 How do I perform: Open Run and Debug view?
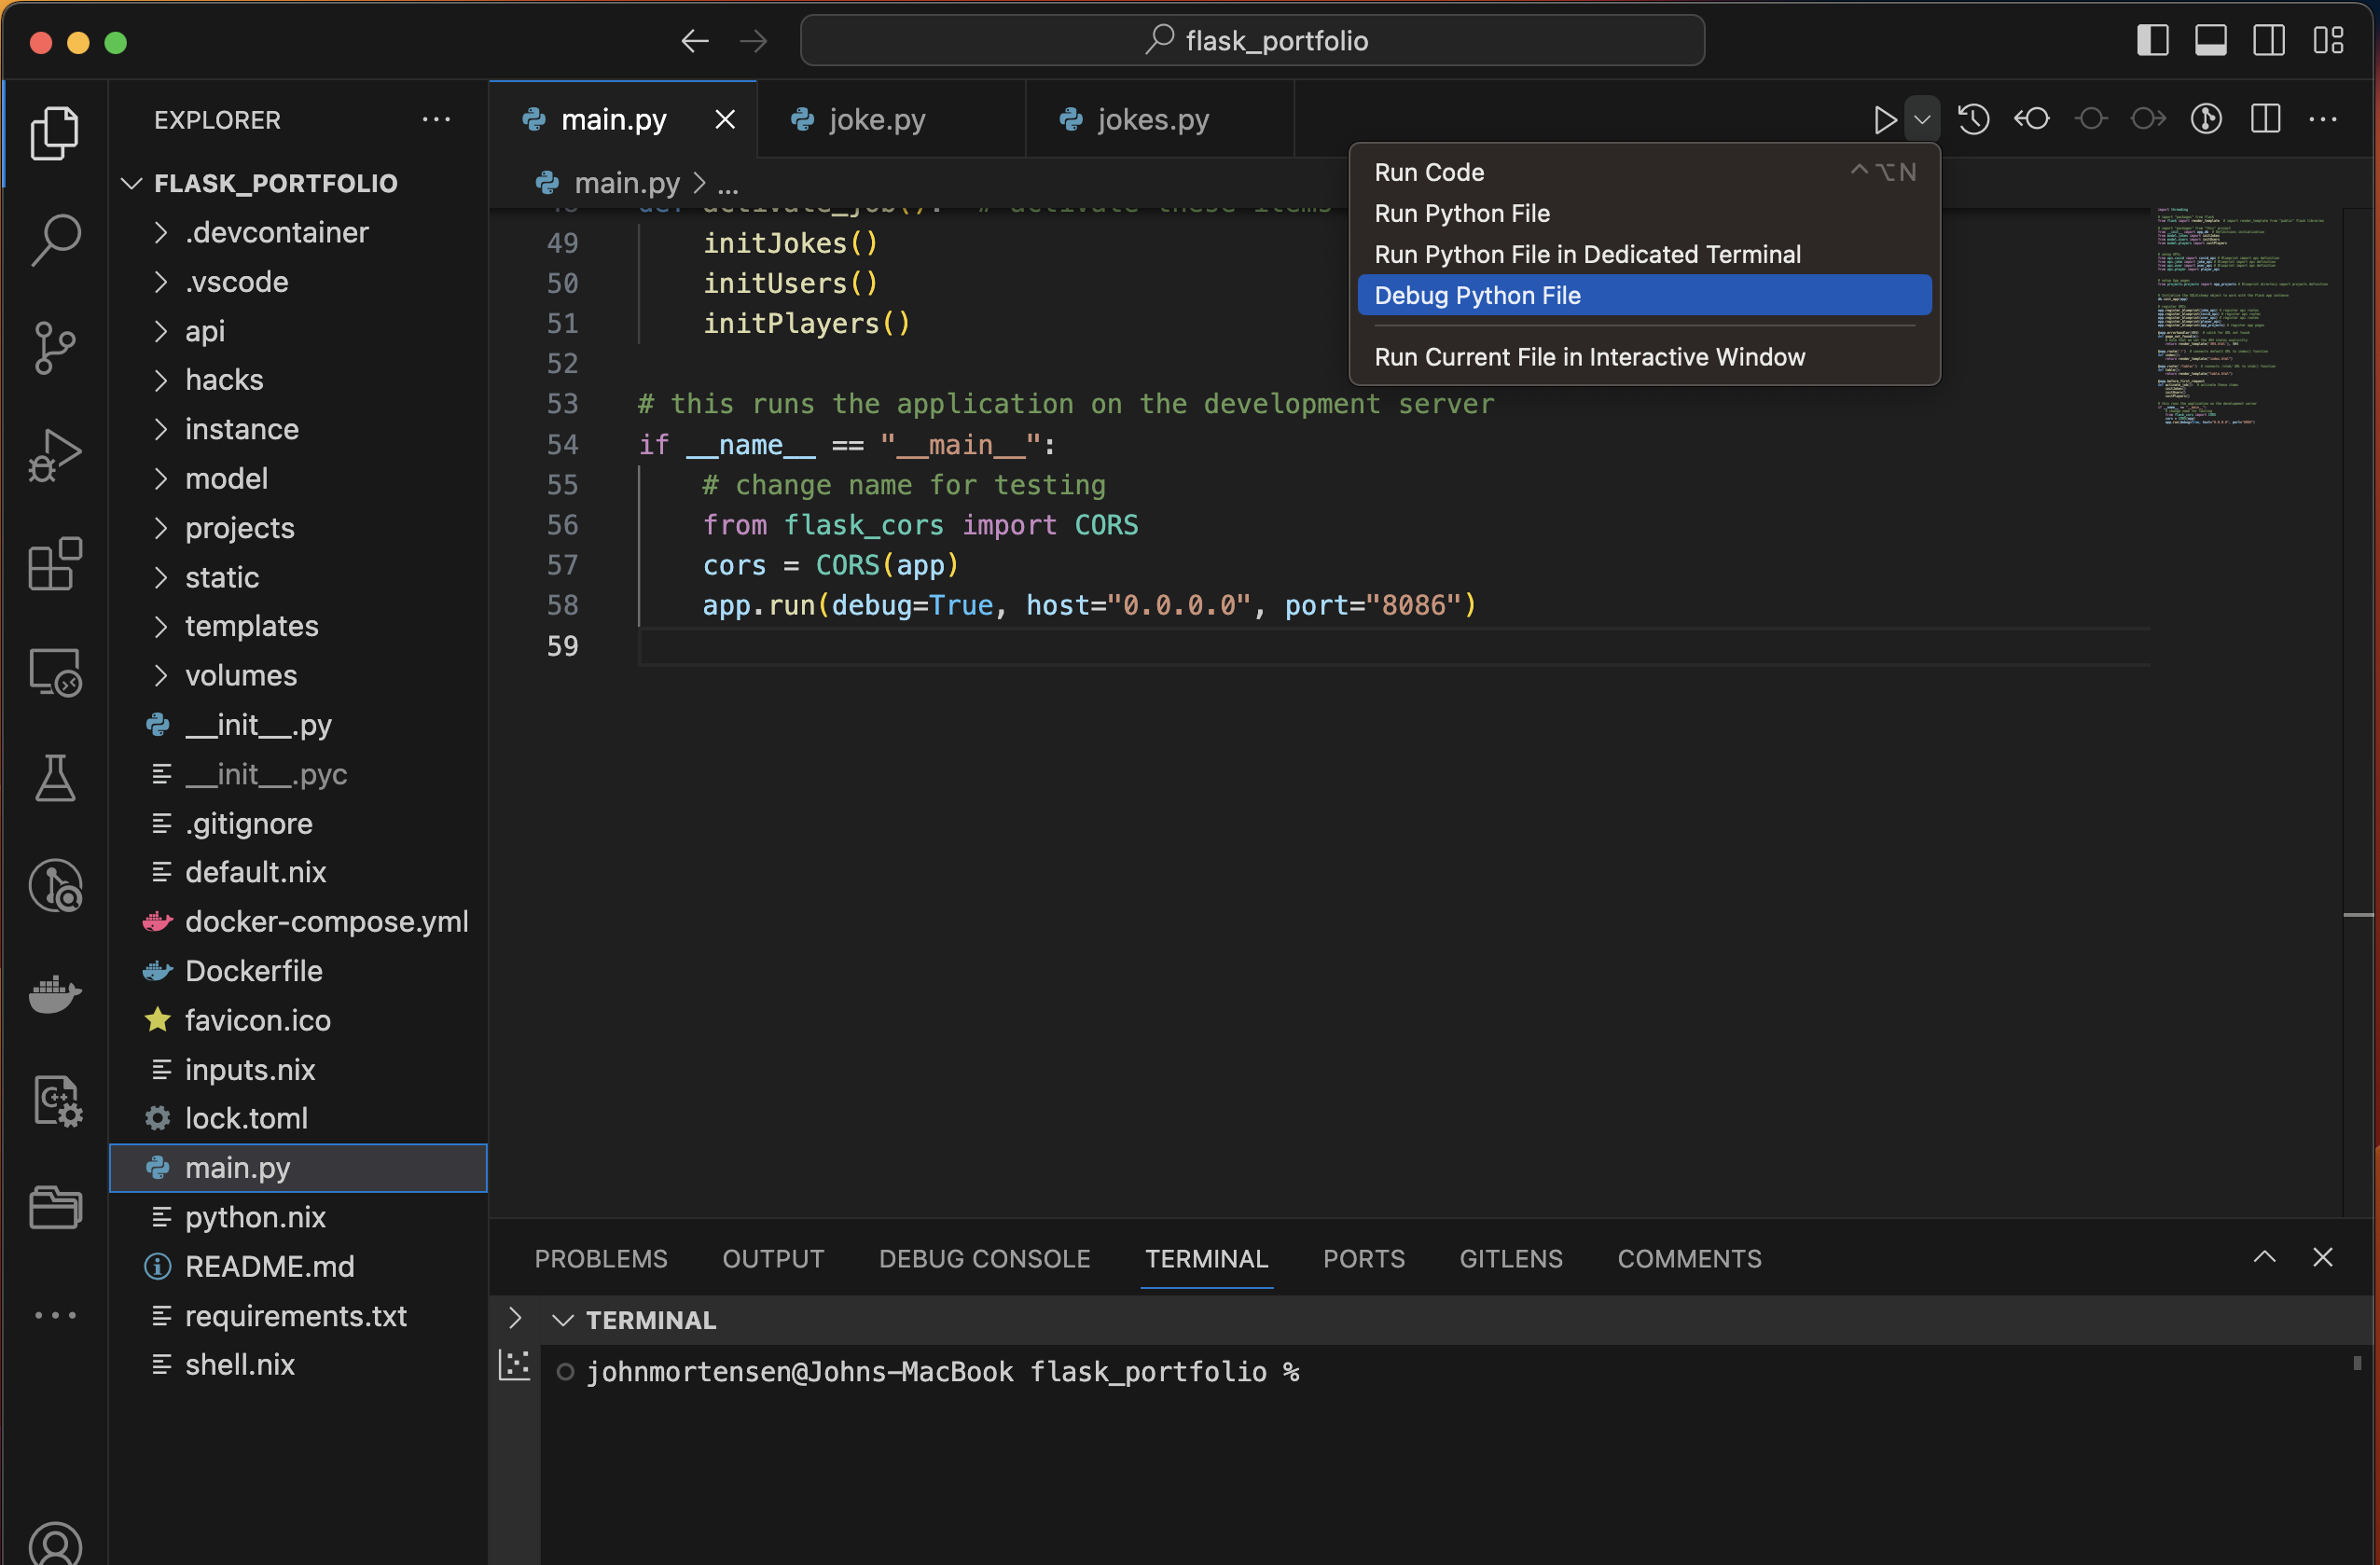[55, 456]
